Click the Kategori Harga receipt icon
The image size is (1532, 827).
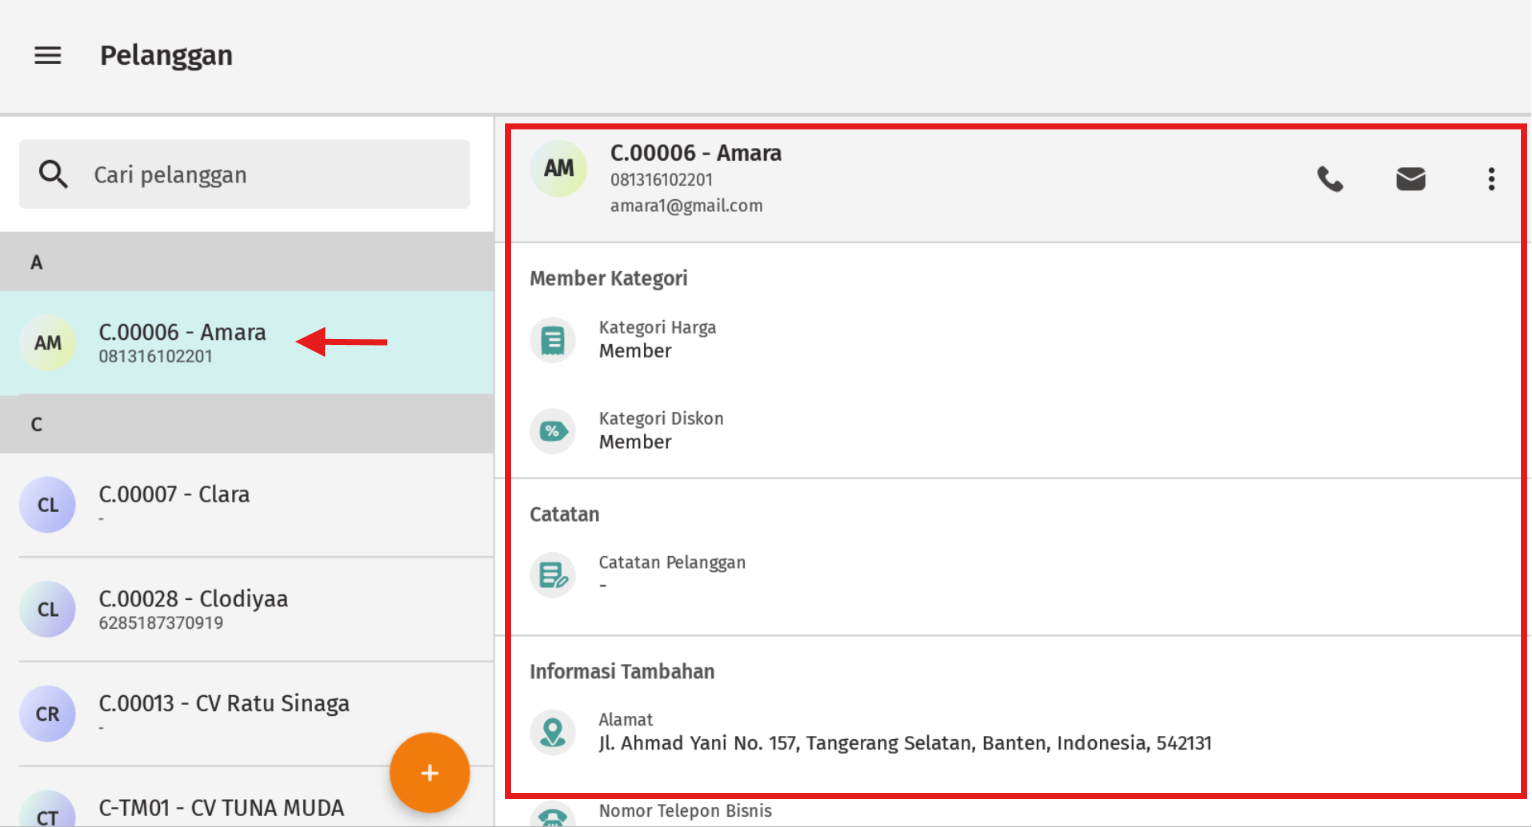553,340
